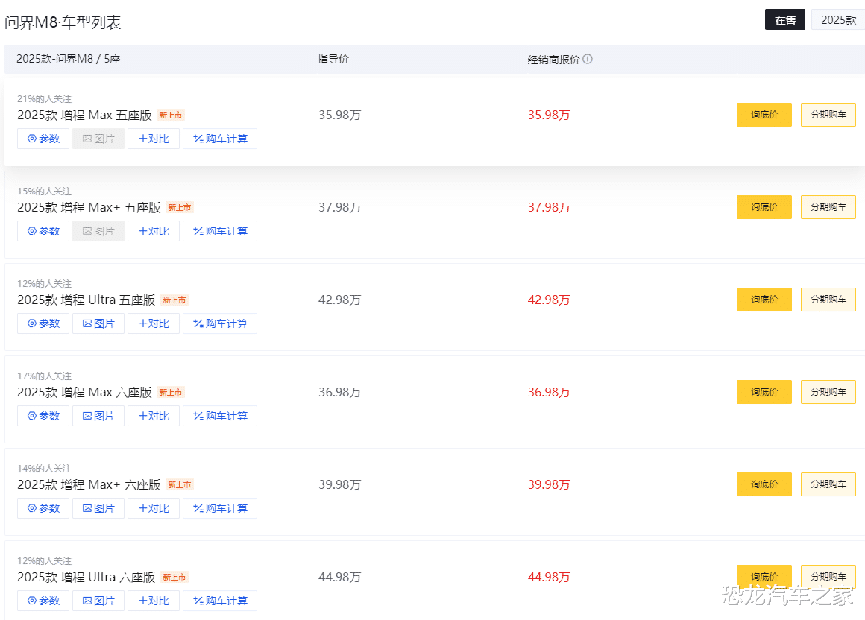This screenshot has width=865, height=620.
Task: Open the 2025款 增程 Max+ 五座版 link
Action: click(x=89, y=208)
